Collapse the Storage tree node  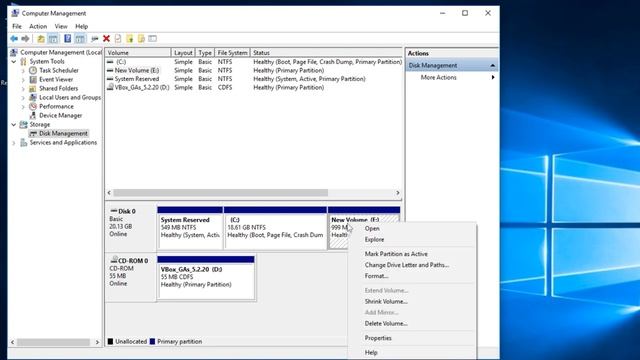14,124
